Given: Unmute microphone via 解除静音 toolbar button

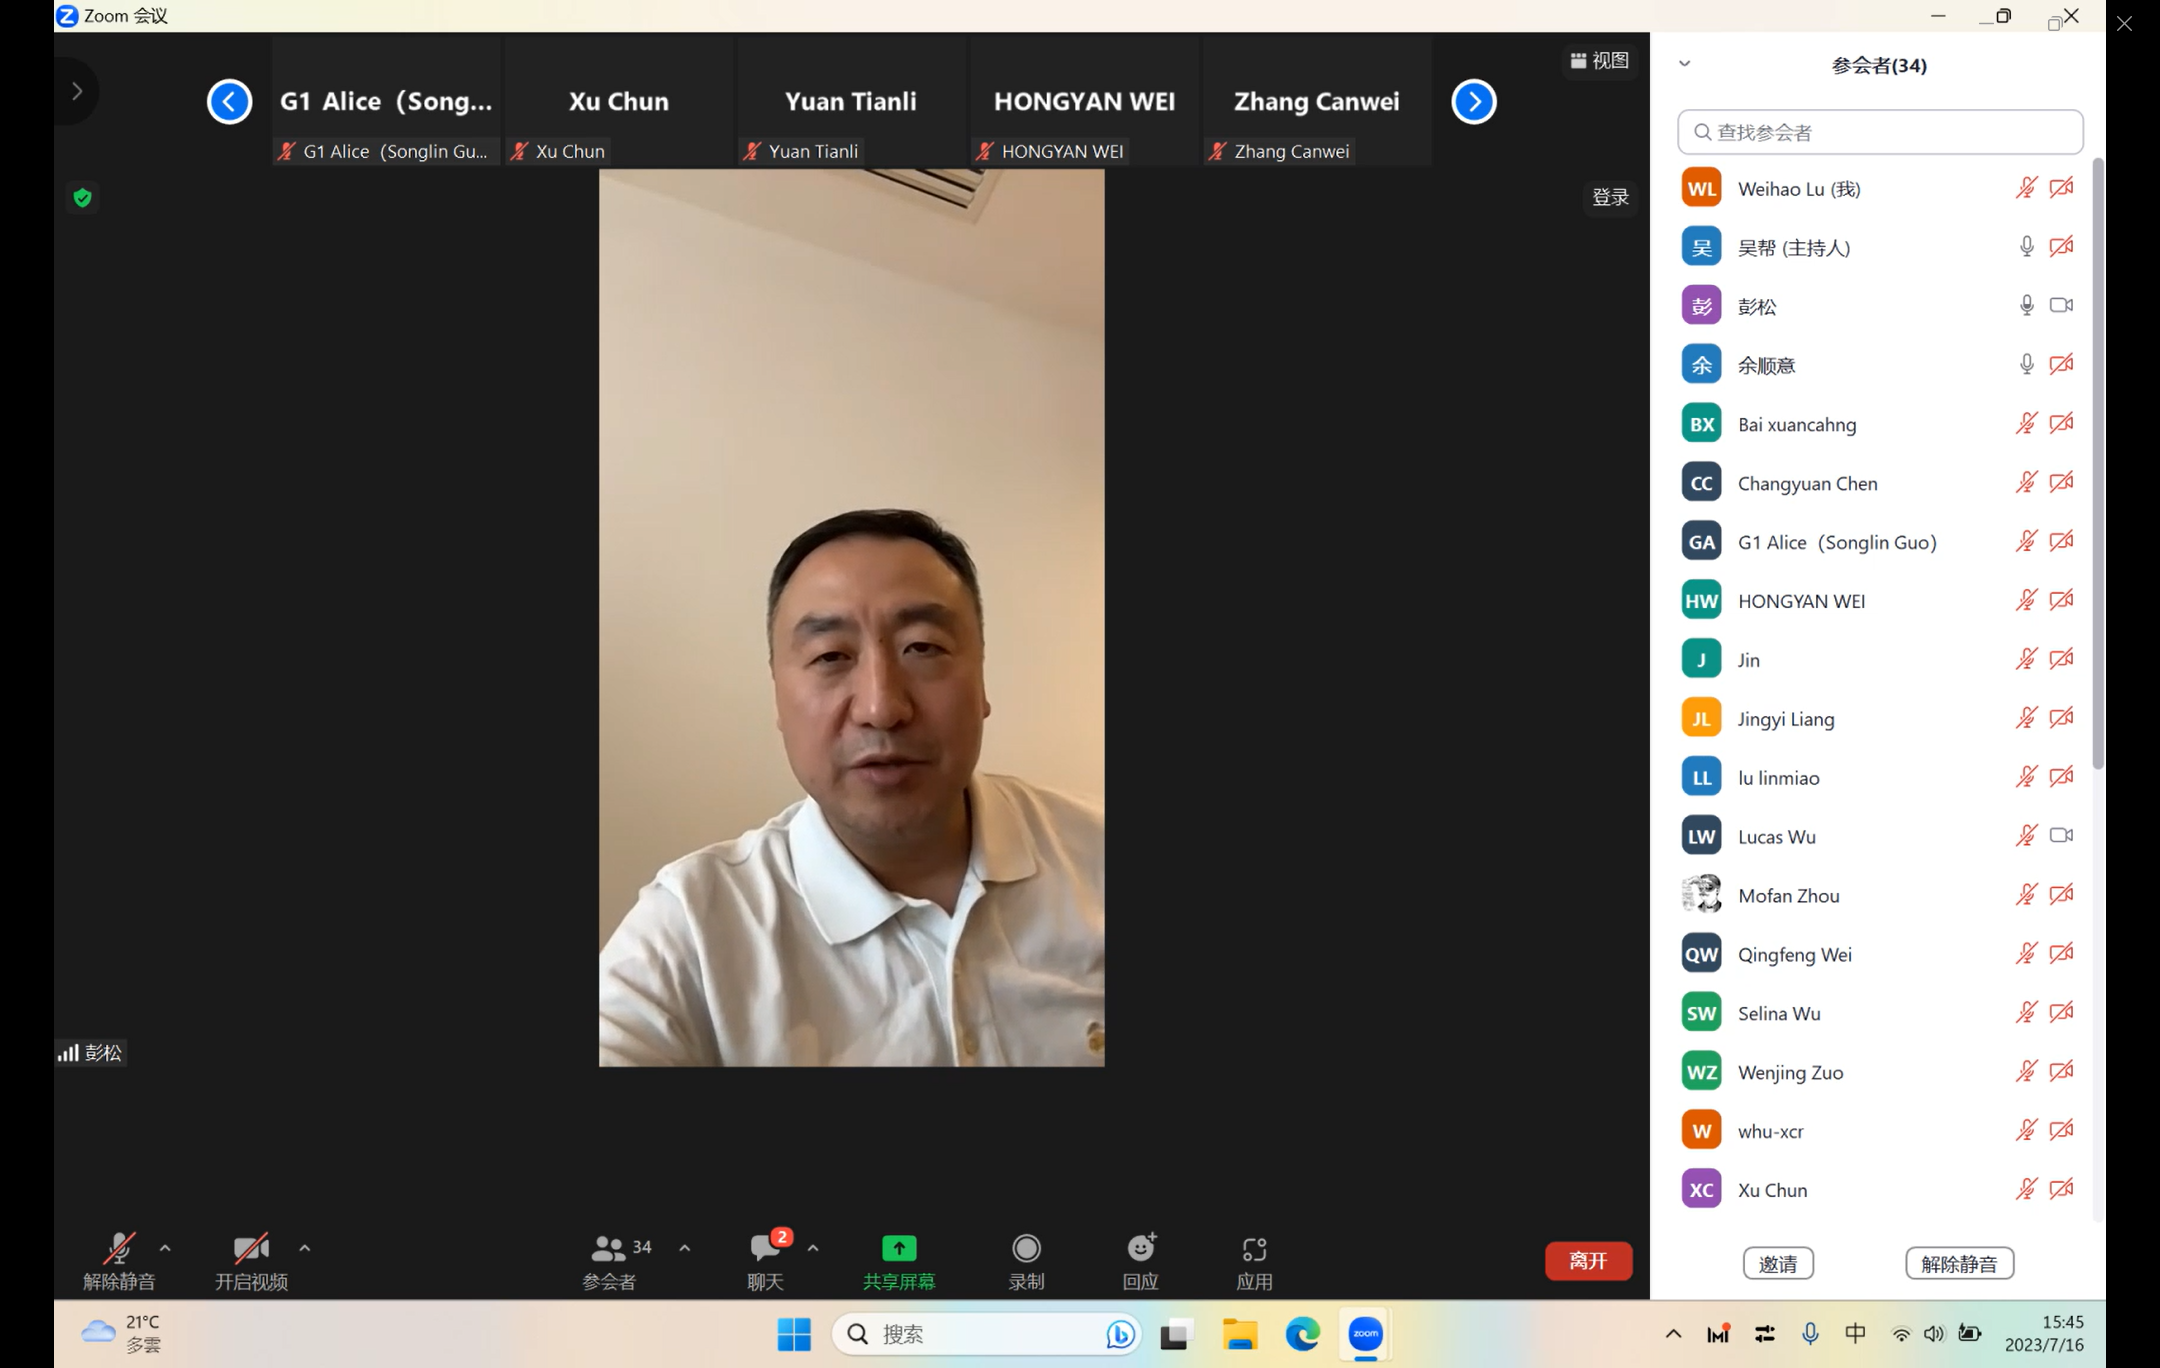Looking at the screenshot, I should (119, 1249).
